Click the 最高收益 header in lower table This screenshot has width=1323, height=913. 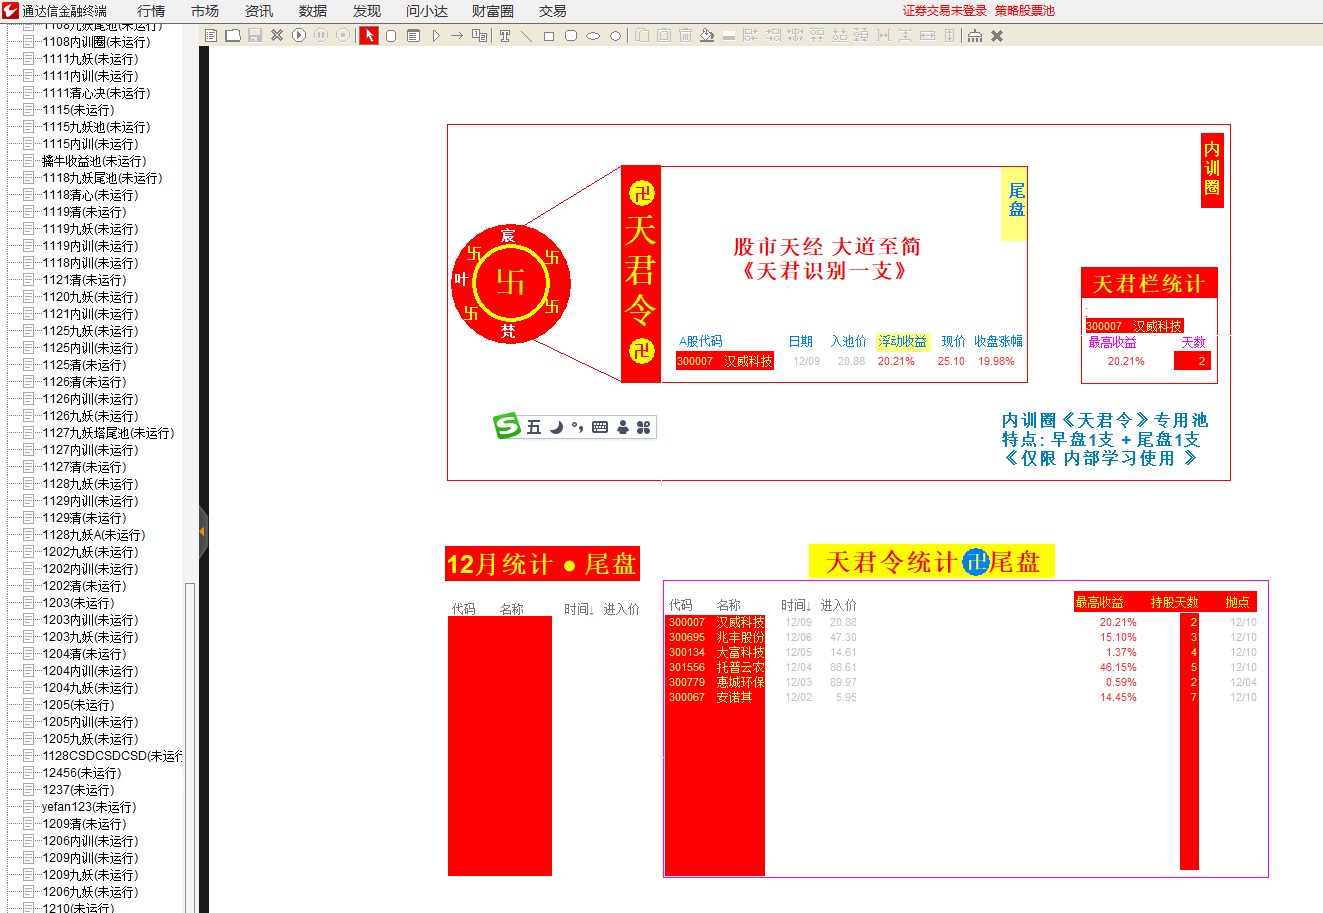point(1100,602)
